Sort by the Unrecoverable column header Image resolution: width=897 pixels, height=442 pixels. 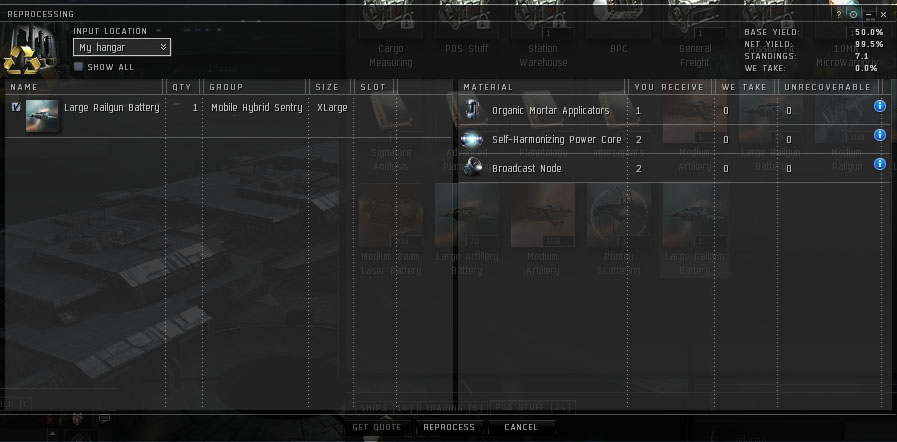[x=827, y=87]
